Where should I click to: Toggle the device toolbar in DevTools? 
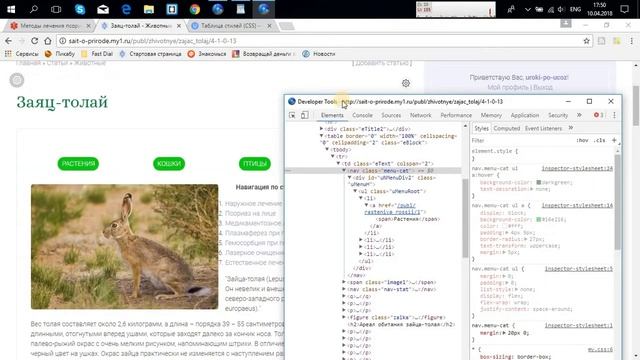(304, 116)
